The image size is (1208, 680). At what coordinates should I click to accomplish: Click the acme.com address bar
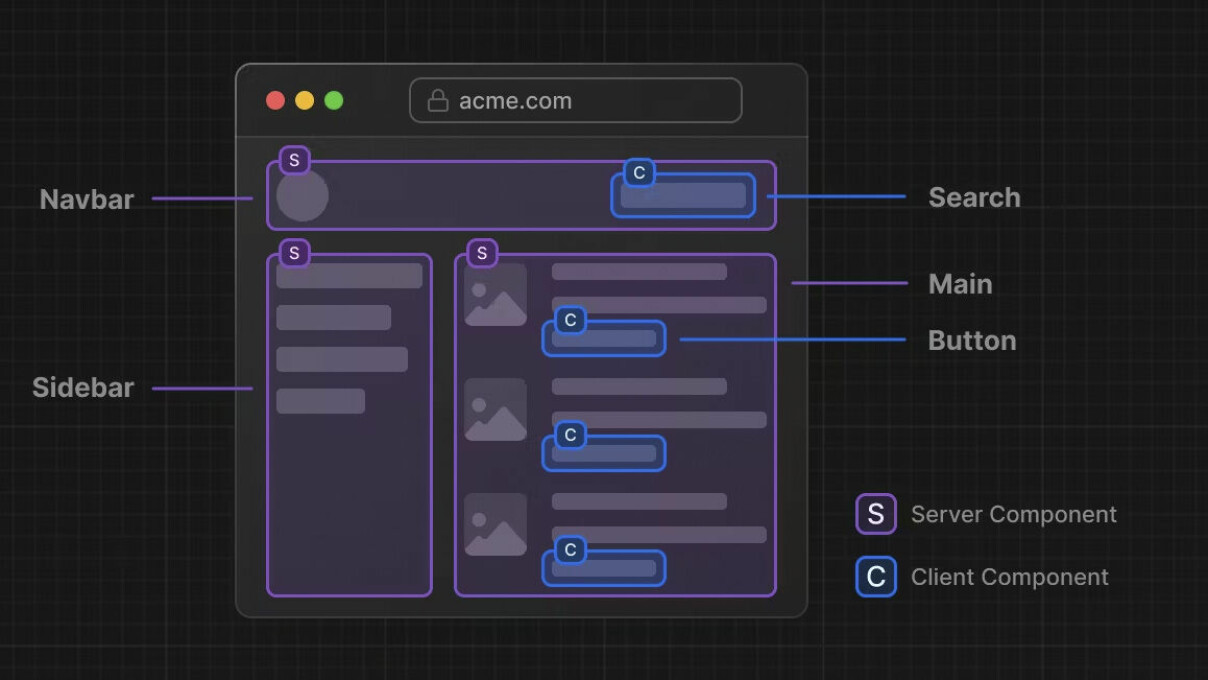click(x=576, y=100)
